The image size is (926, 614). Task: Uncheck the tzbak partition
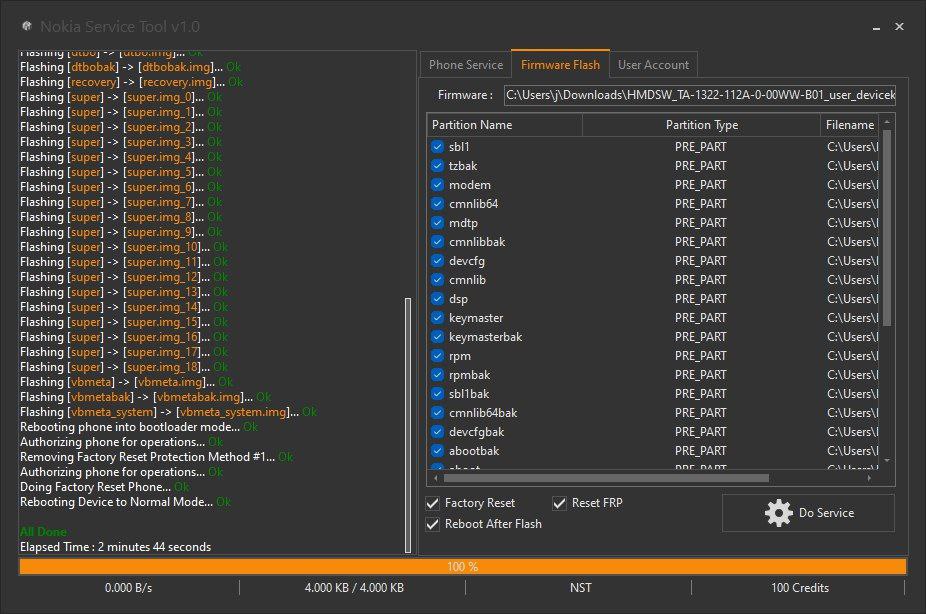[x=437, y=165]
